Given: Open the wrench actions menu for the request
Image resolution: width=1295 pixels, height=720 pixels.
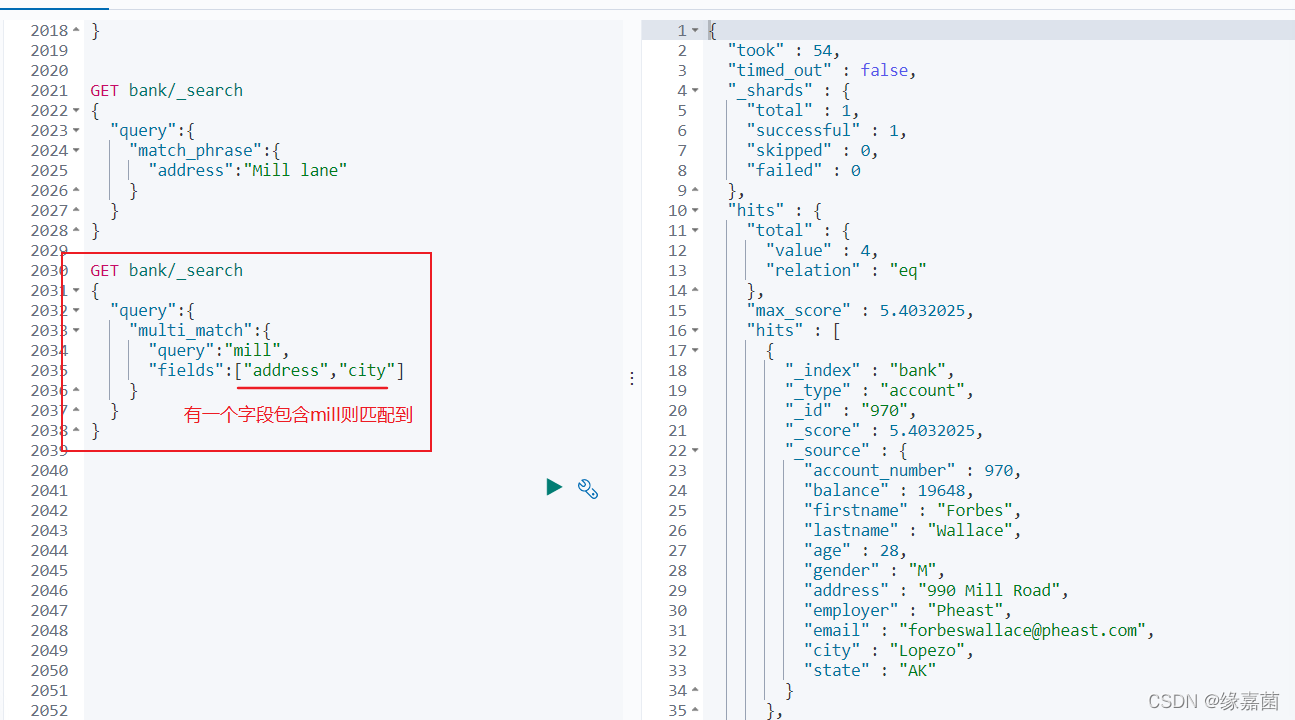Looking at the screenshot, I should pyautogui.click(x=588, y=488).
